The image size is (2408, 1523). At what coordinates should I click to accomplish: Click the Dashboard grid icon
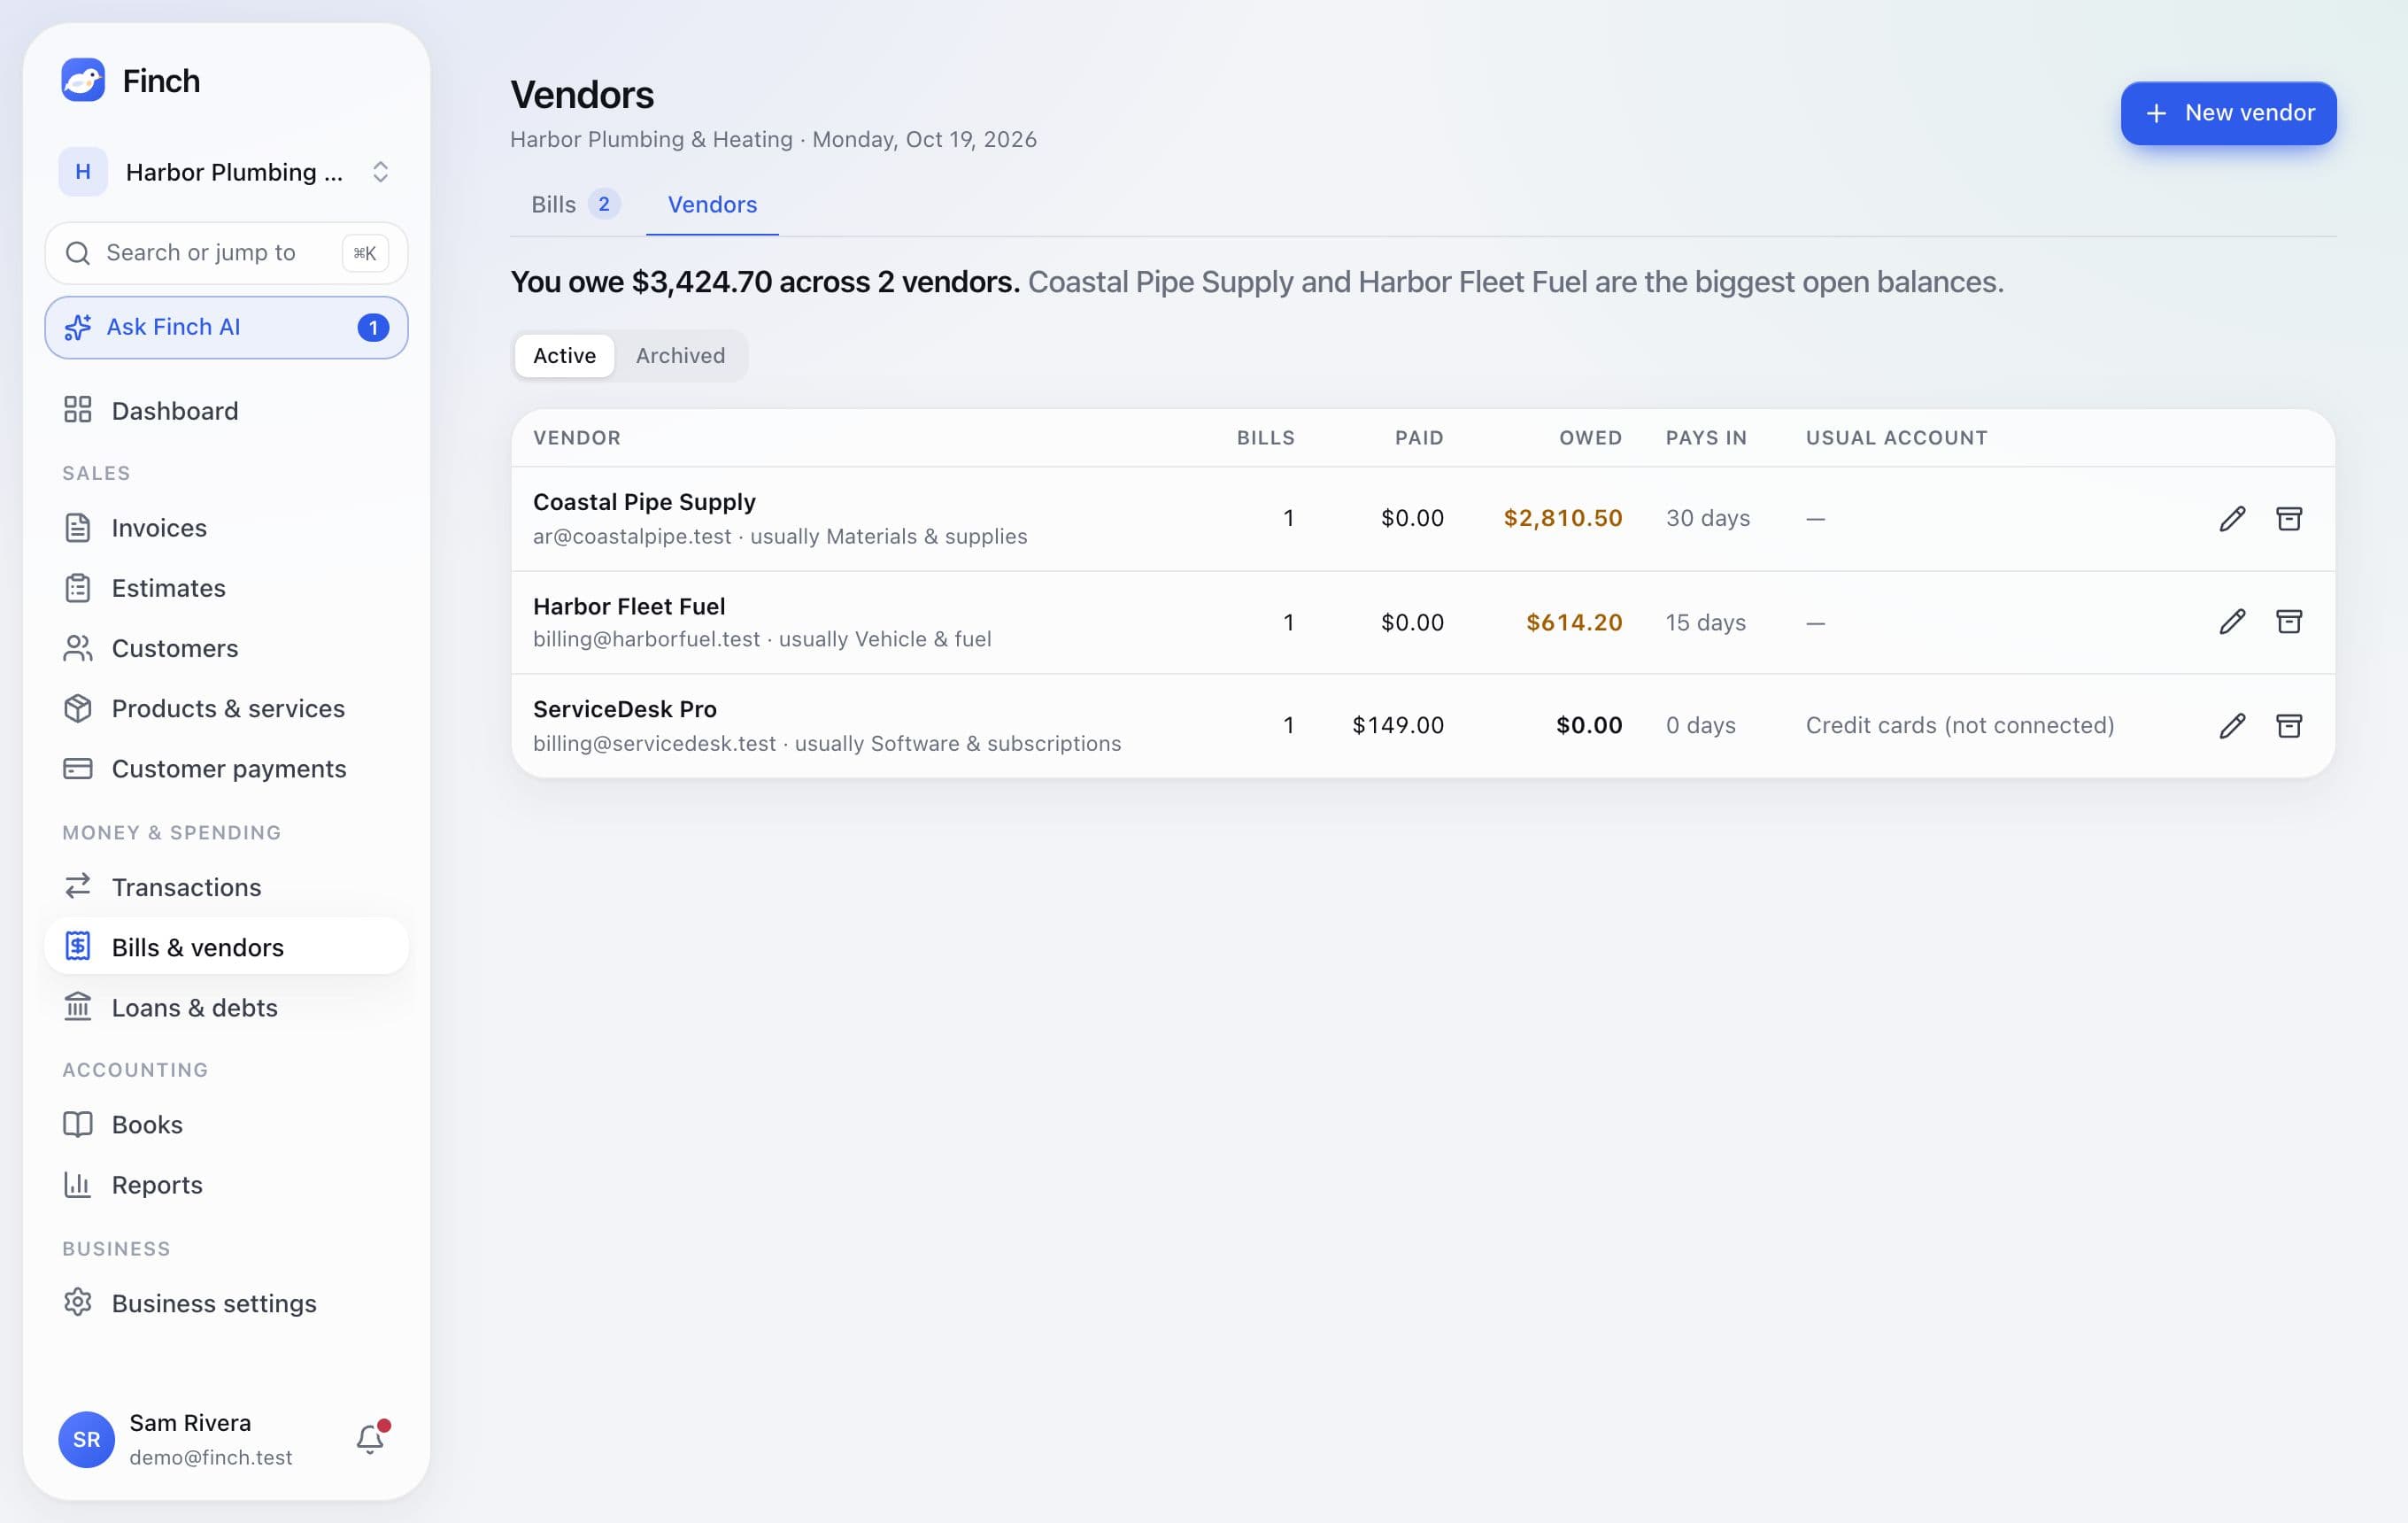point(78,410)
